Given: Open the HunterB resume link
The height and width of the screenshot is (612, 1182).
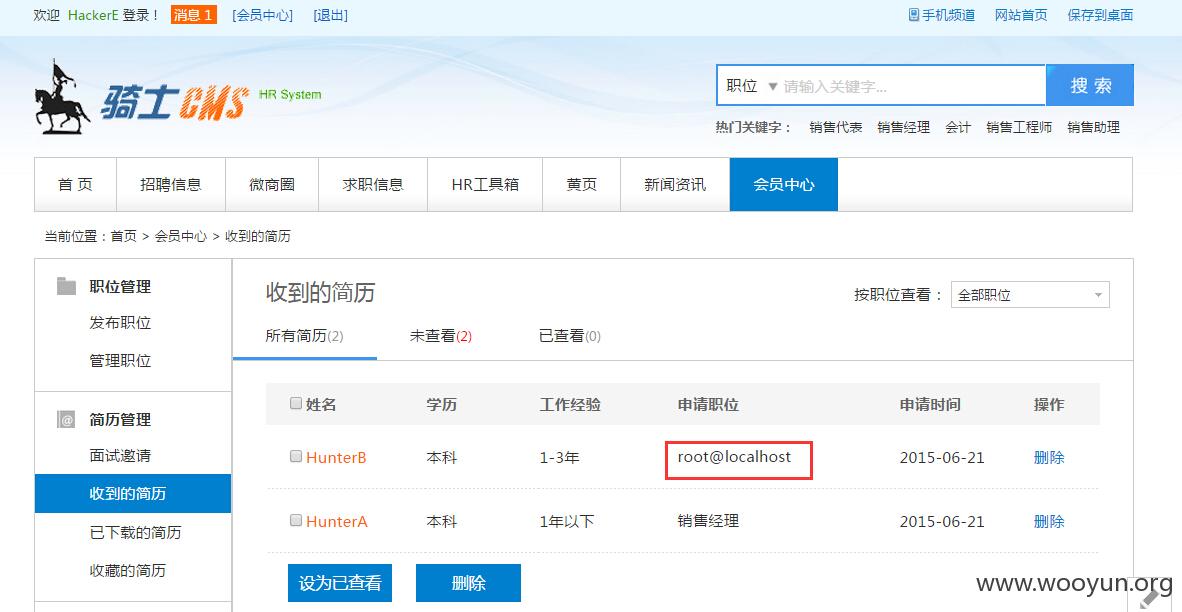Looking at the screenshot, I should tap(336, 457).
